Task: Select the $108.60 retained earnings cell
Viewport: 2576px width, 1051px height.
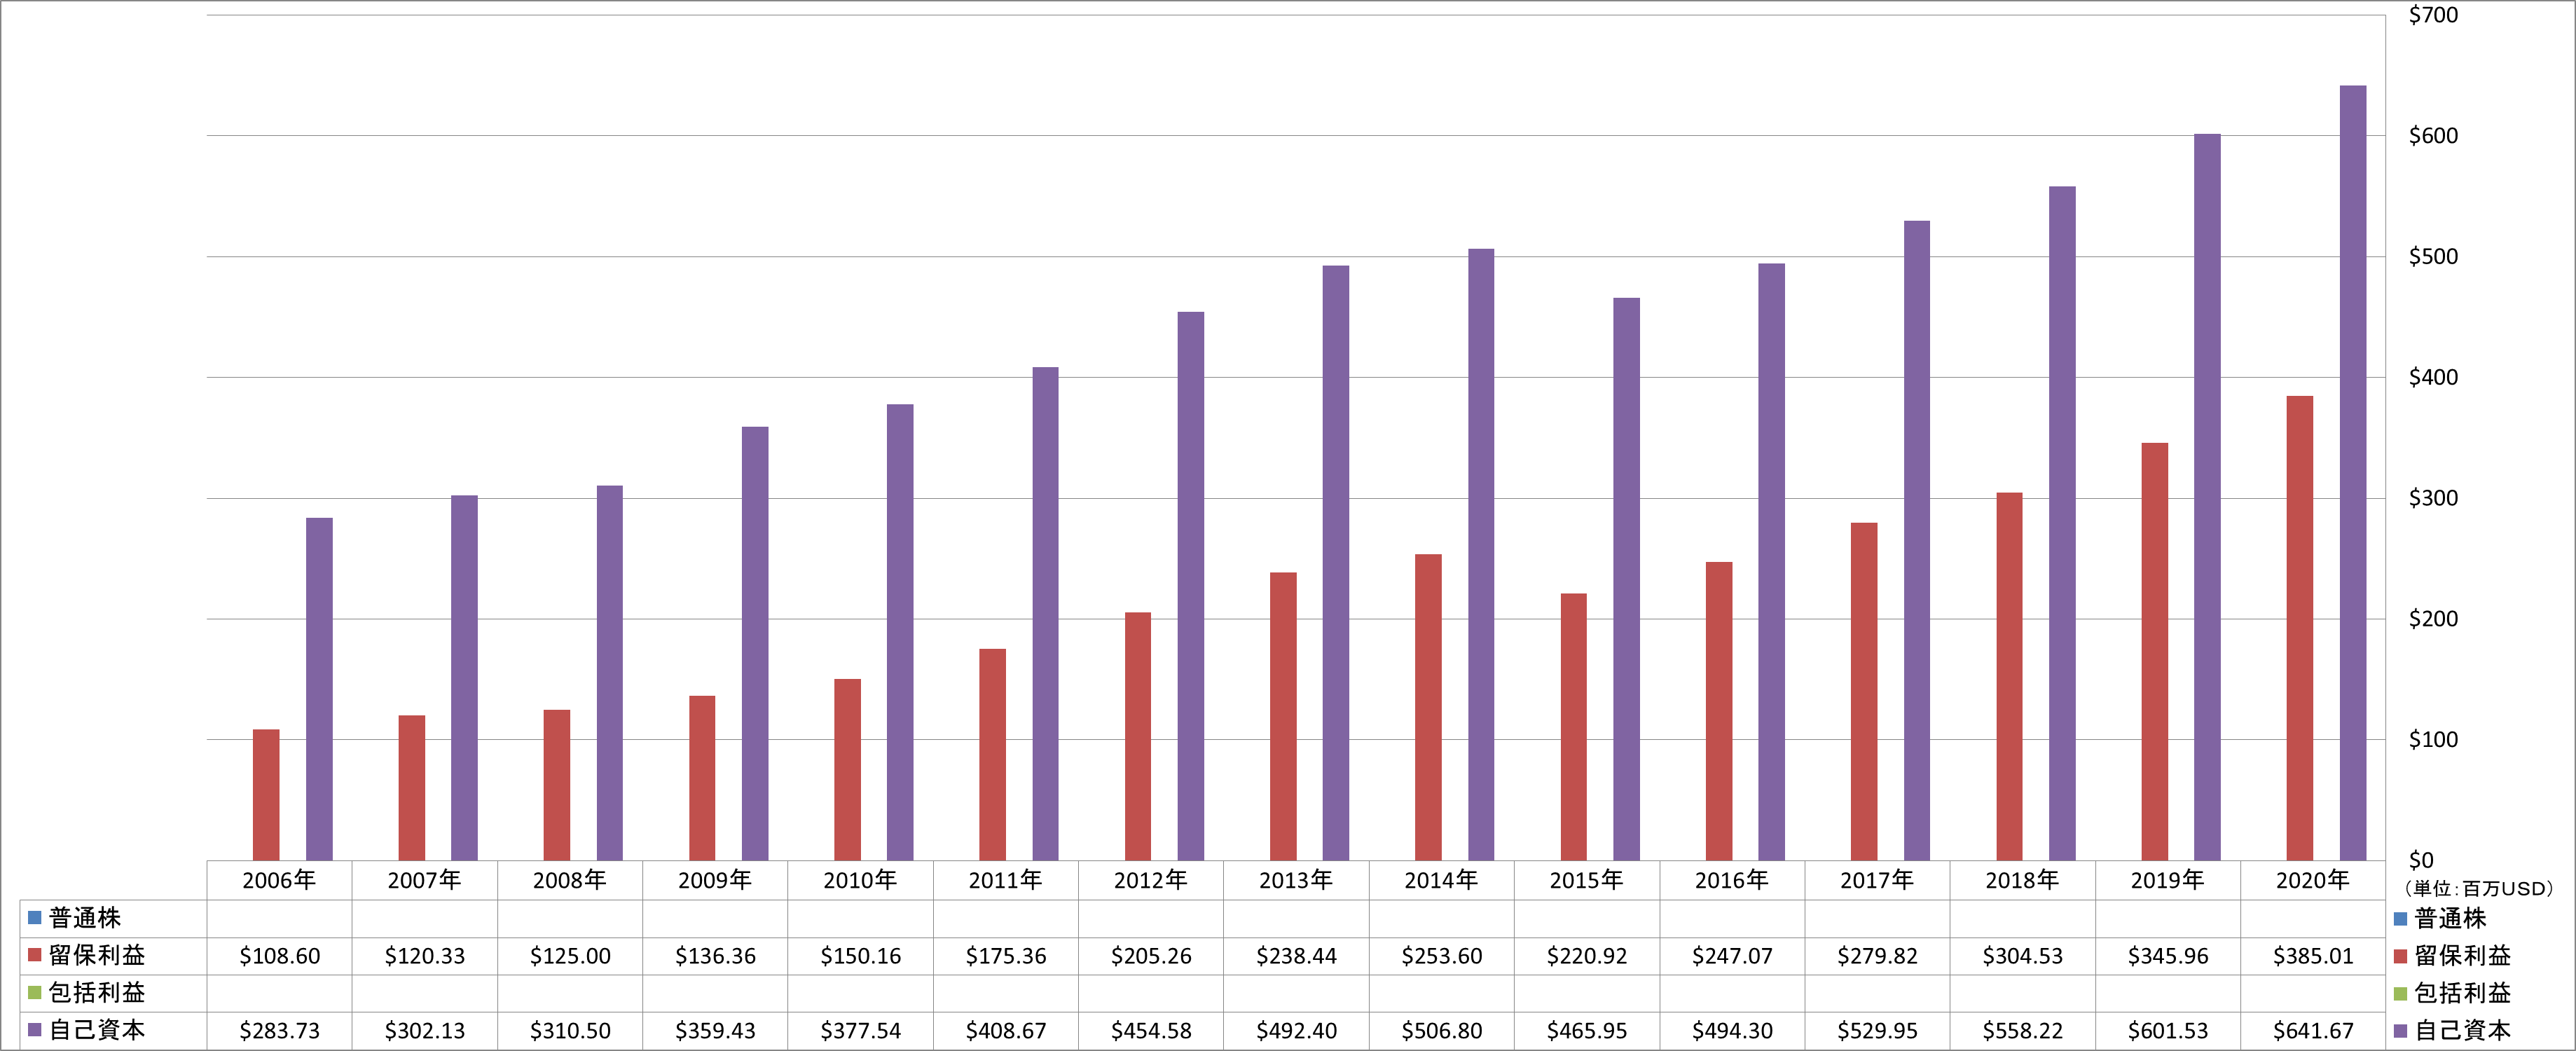Action: [279, 956]
